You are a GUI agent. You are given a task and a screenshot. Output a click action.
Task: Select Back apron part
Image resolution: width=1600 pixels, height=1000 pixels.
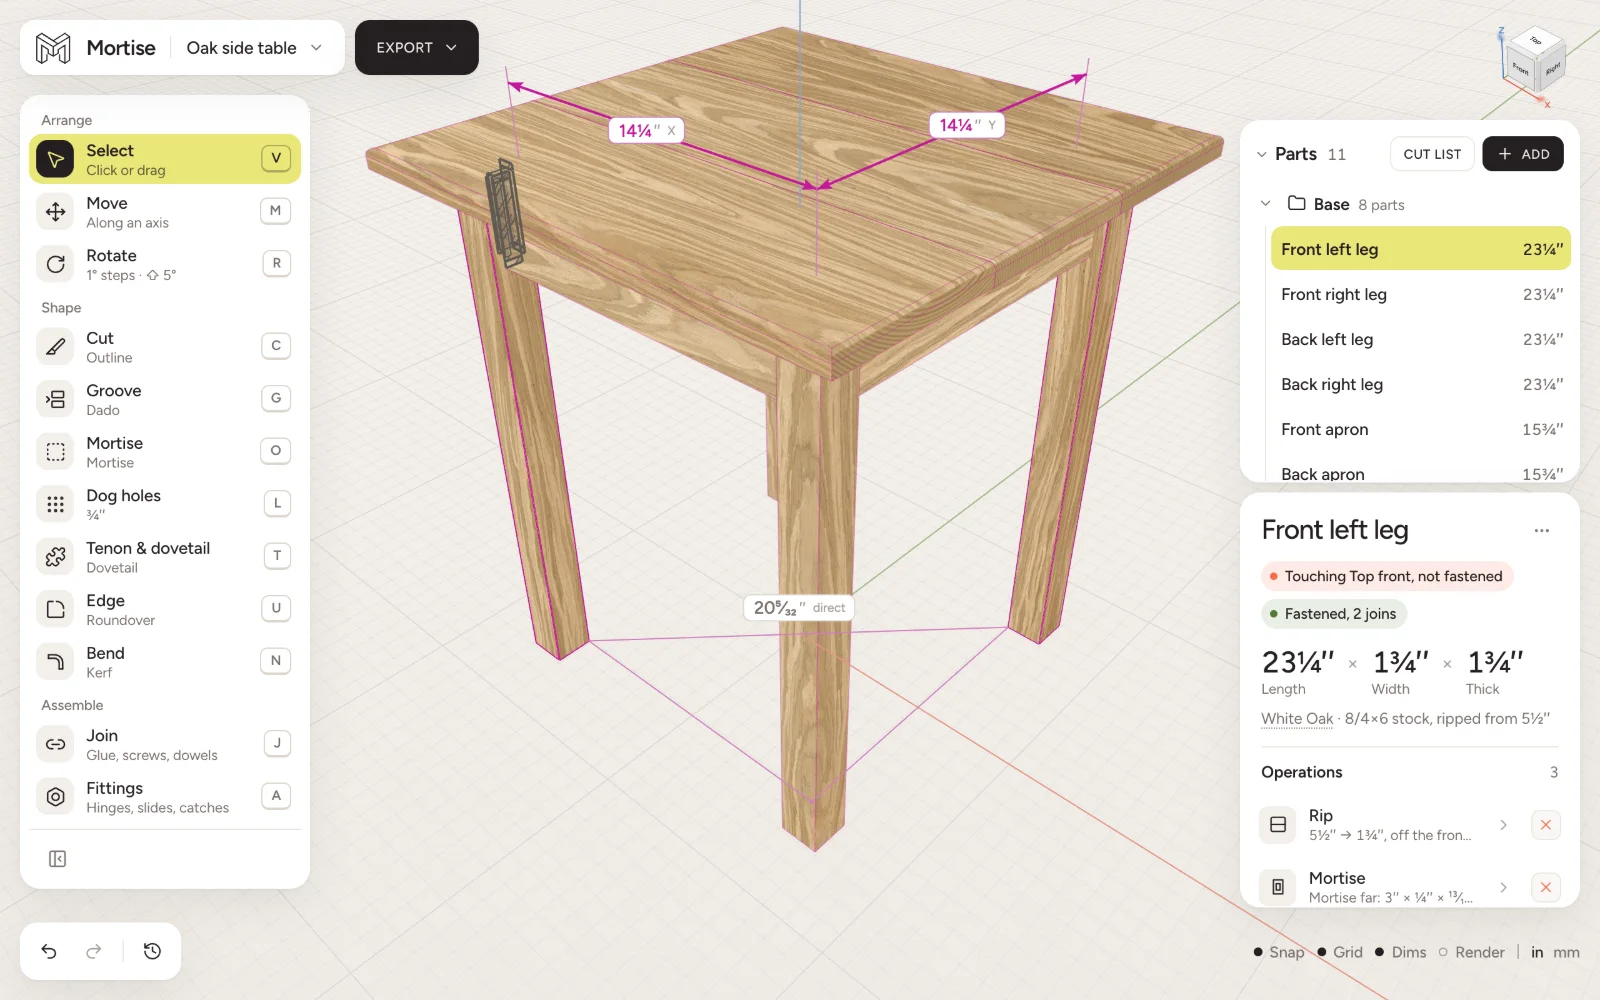point(1420,473)
